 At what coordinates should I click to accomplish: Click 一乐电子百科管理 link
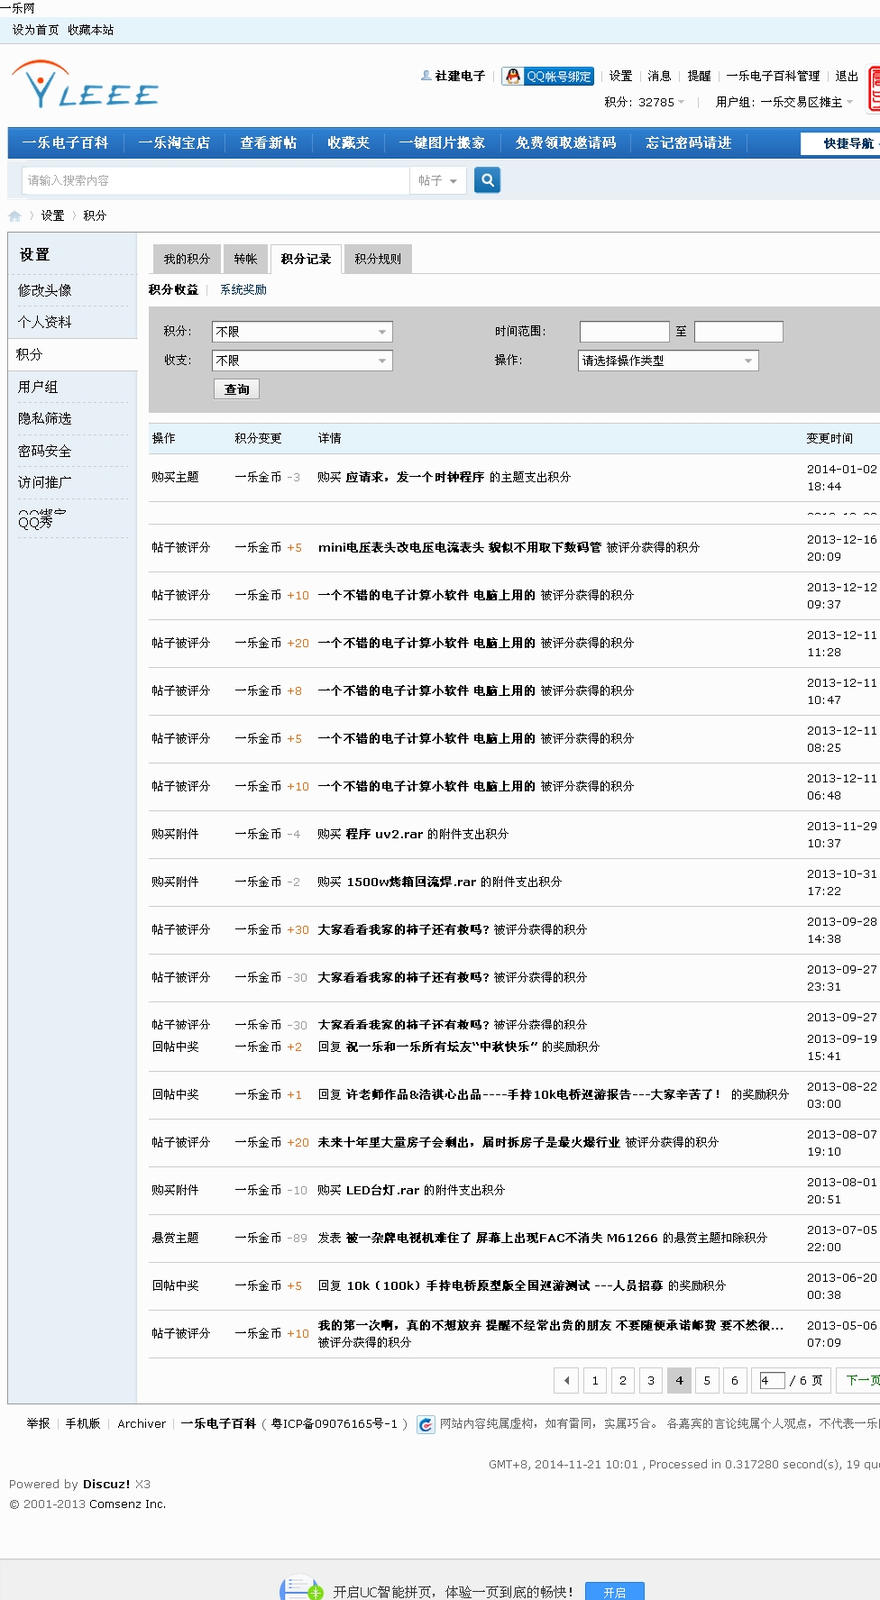pyautogui.click(x=773, y=76)
